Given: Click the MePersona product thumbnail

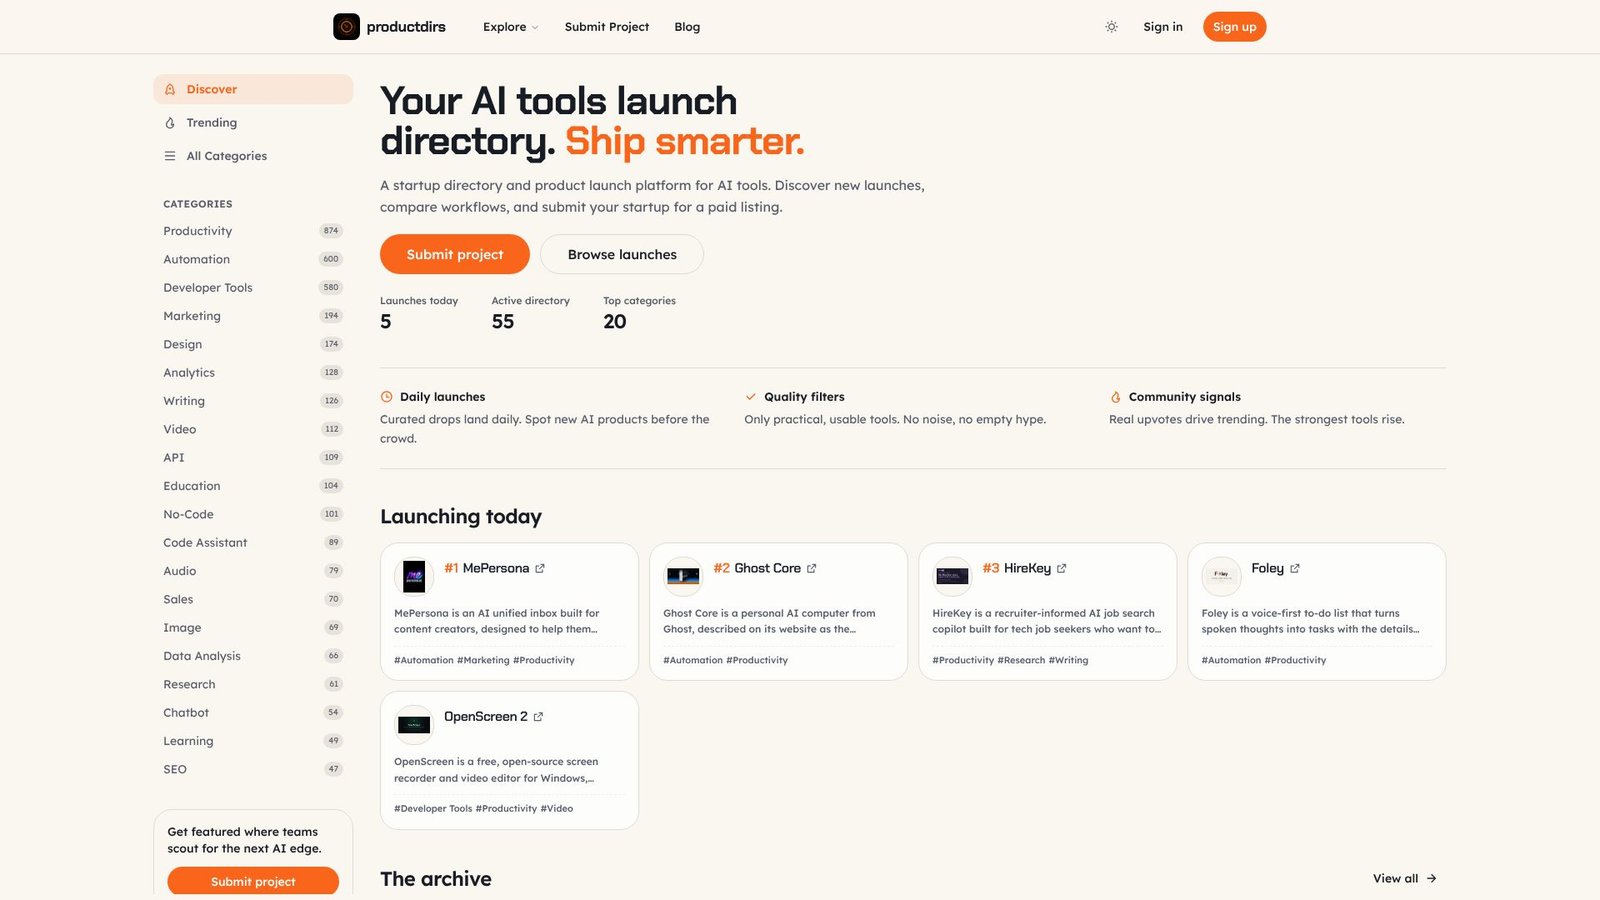Looking at the screenshot, I should (x=414, y=577).
